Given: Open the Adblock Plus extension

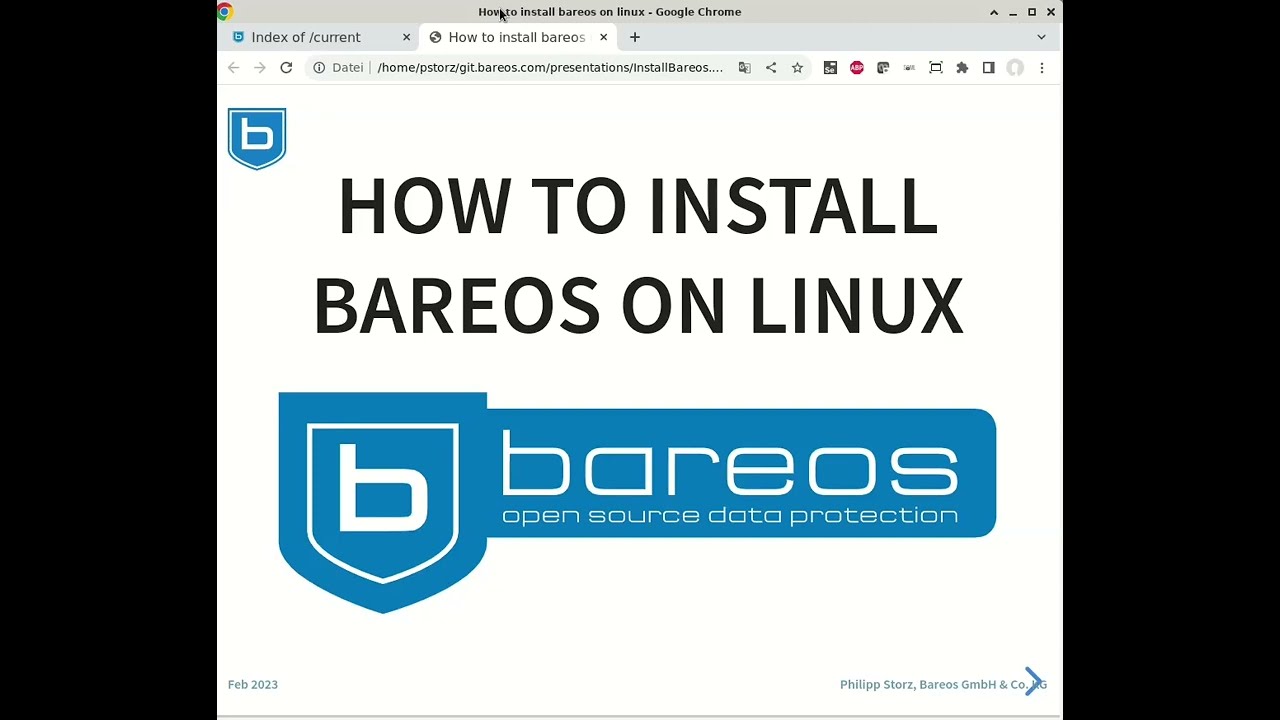Looking at the screenshot, I should pyautogui.click(x=857, y=68).
